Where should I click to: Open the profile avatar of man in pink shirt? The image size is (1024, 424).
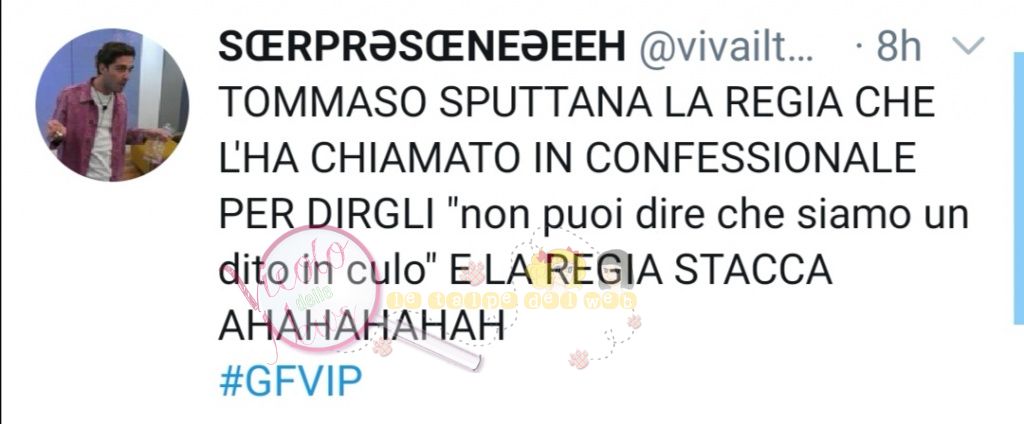click(x=112, y=105)
